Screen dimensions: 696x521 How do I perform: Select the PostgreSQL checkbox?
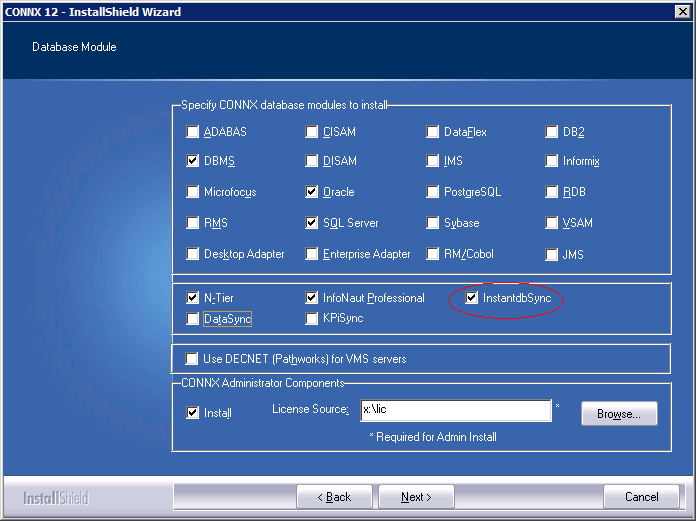coord(432,192)
